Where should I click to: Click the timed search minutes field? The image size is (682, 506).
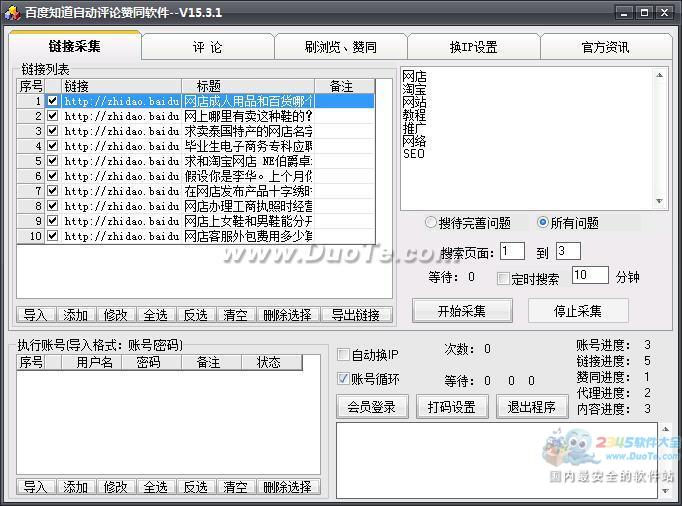(x=590, y=275)
